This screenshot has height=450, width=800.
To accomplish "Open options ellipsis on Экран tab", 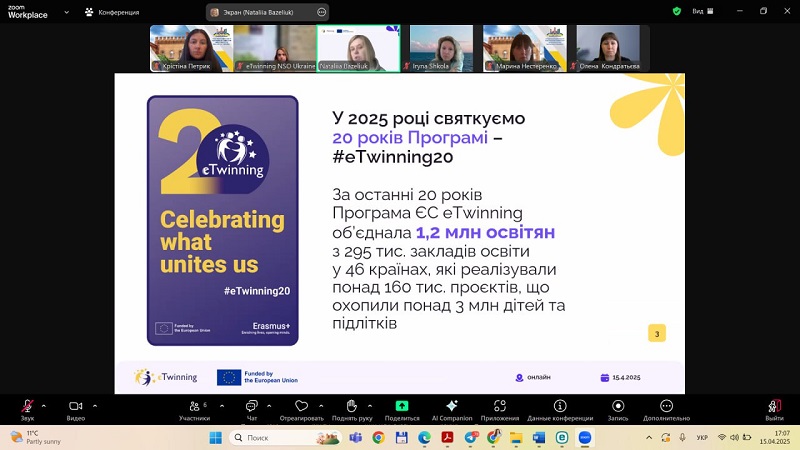I will 321,12.
